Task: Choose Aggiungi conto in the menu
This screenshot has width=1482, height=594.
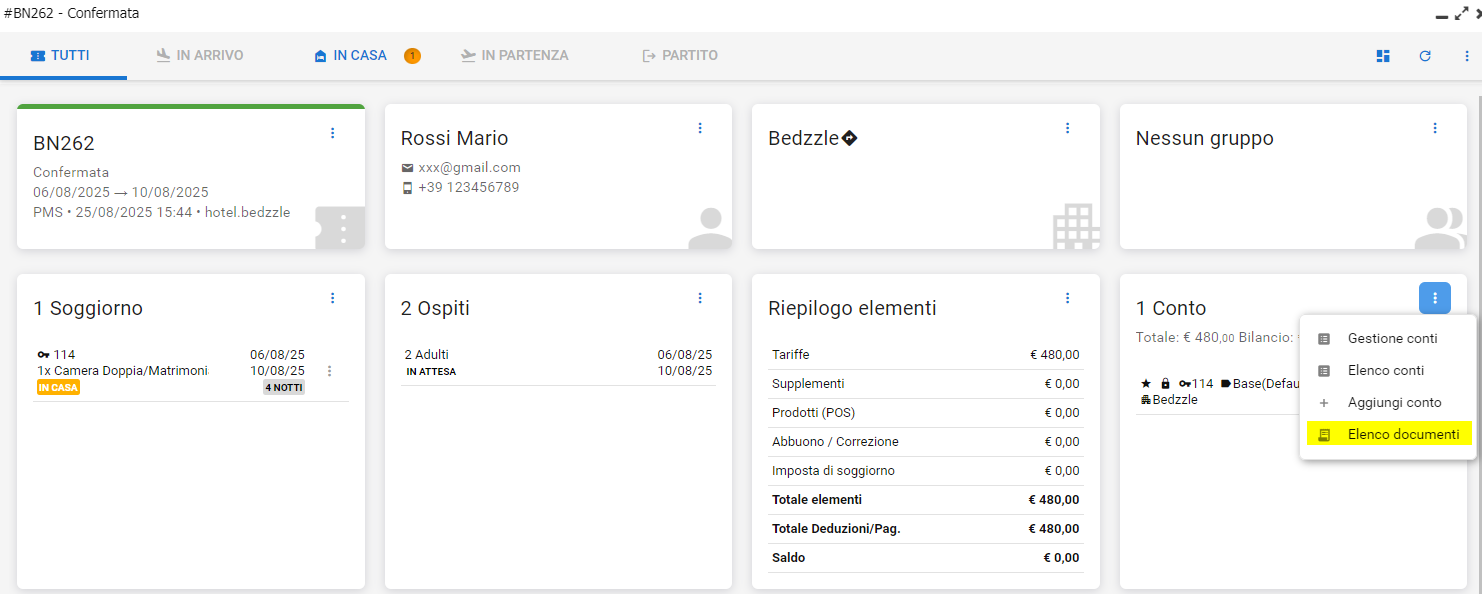Action: point(1394,403)
